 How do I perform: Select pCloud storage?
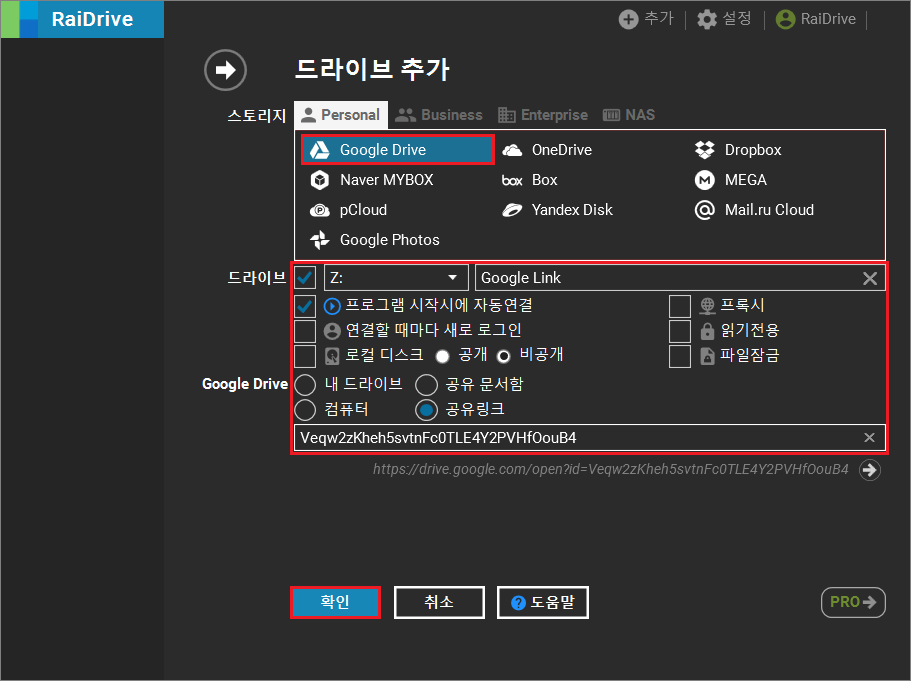tap(348, 210)
